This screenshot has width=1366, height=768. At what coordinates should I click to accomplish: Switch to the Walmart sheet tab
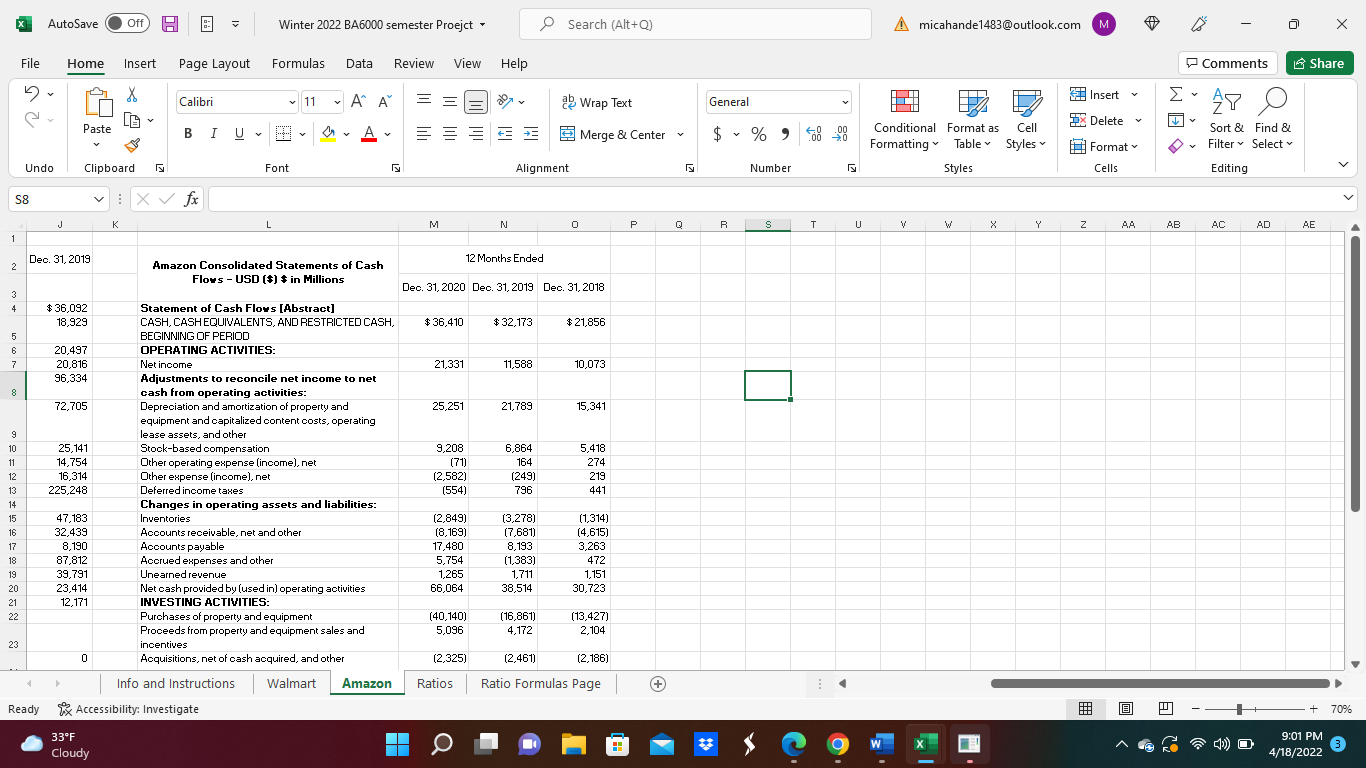coord(291,683)
